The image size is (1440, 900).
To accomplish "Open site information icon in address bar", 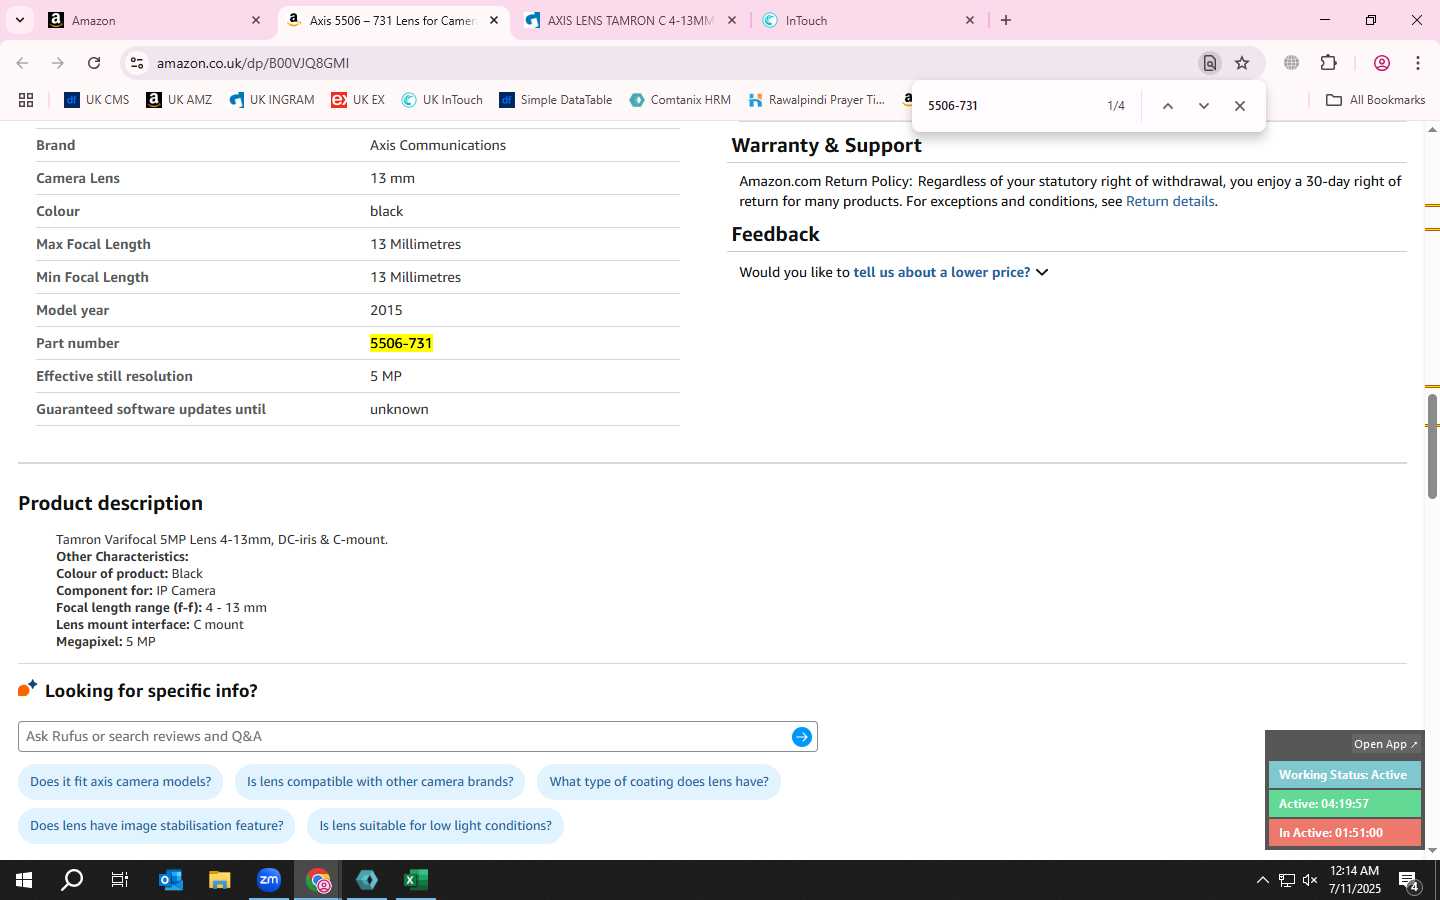I will (x=137, y=63).
